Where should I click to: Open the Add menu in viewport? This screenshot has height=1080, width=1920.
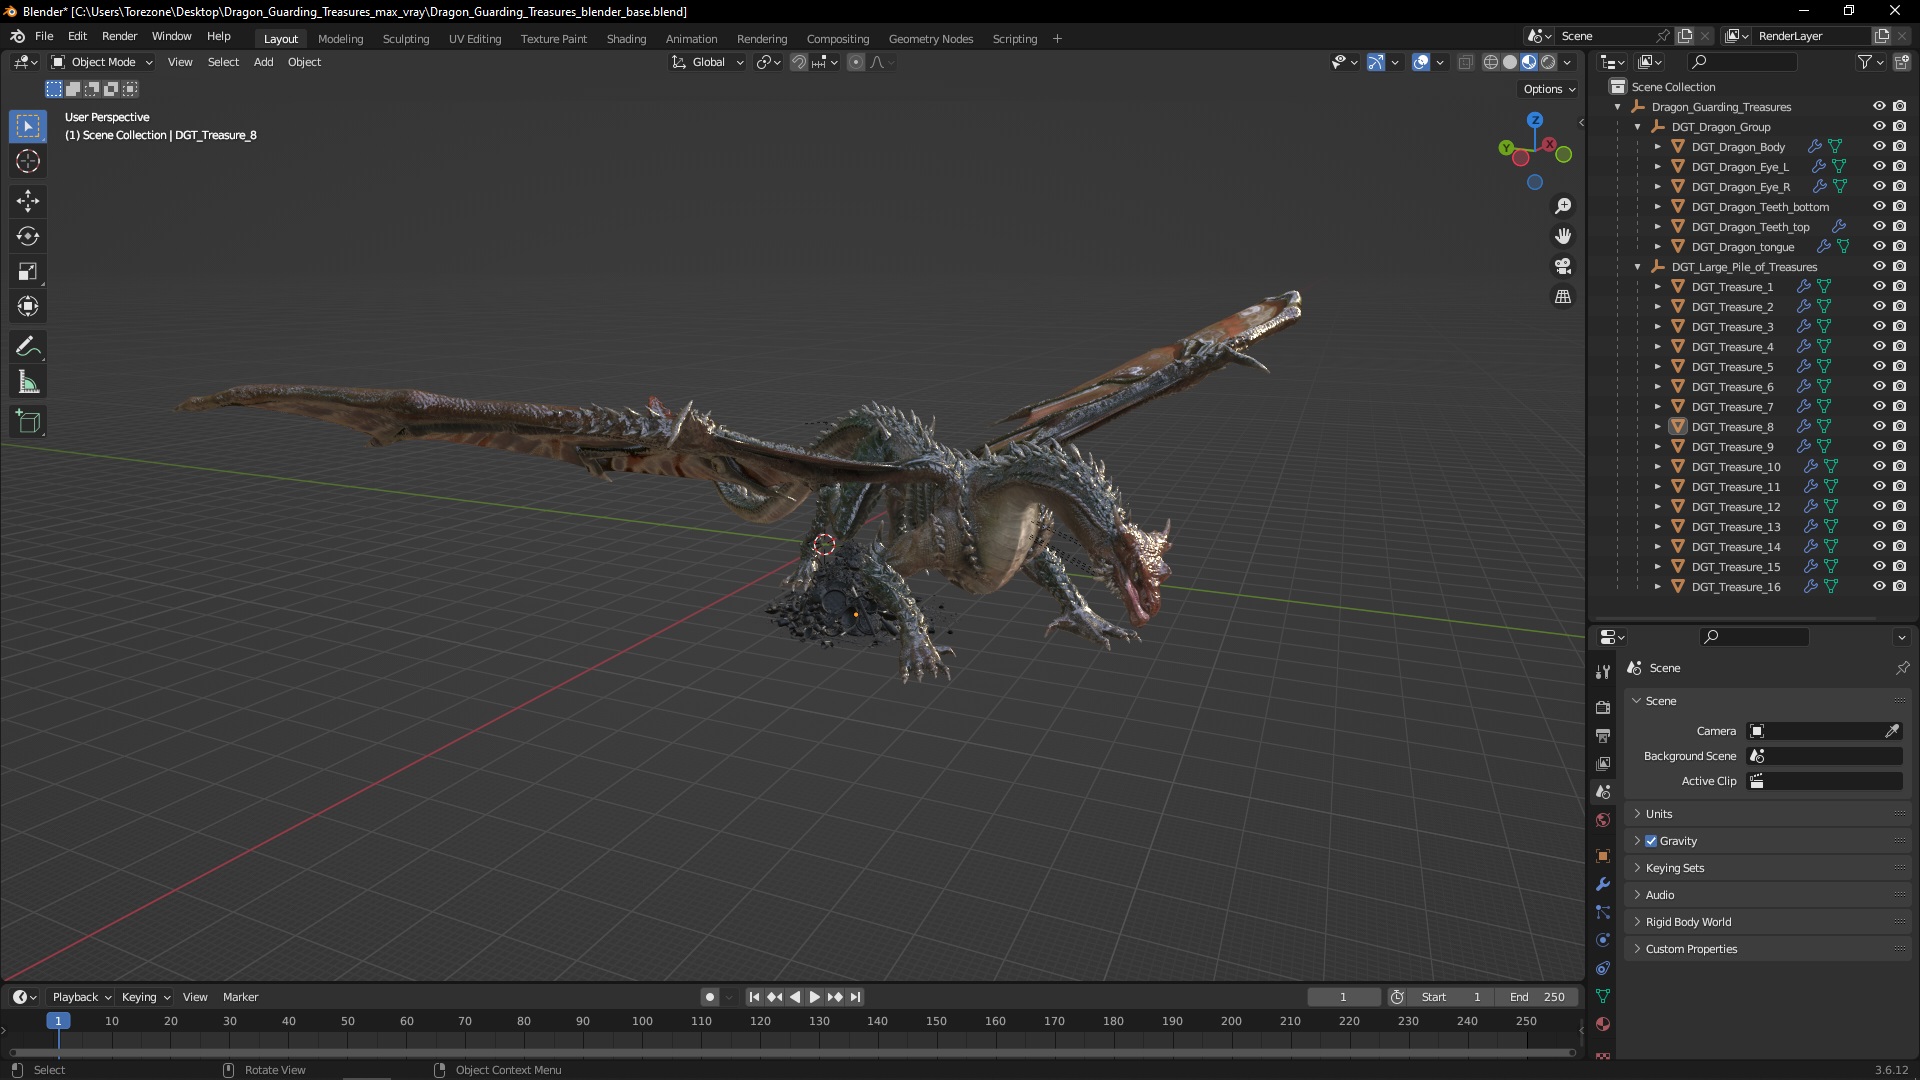pyautogui.click(x=263, y=62)
